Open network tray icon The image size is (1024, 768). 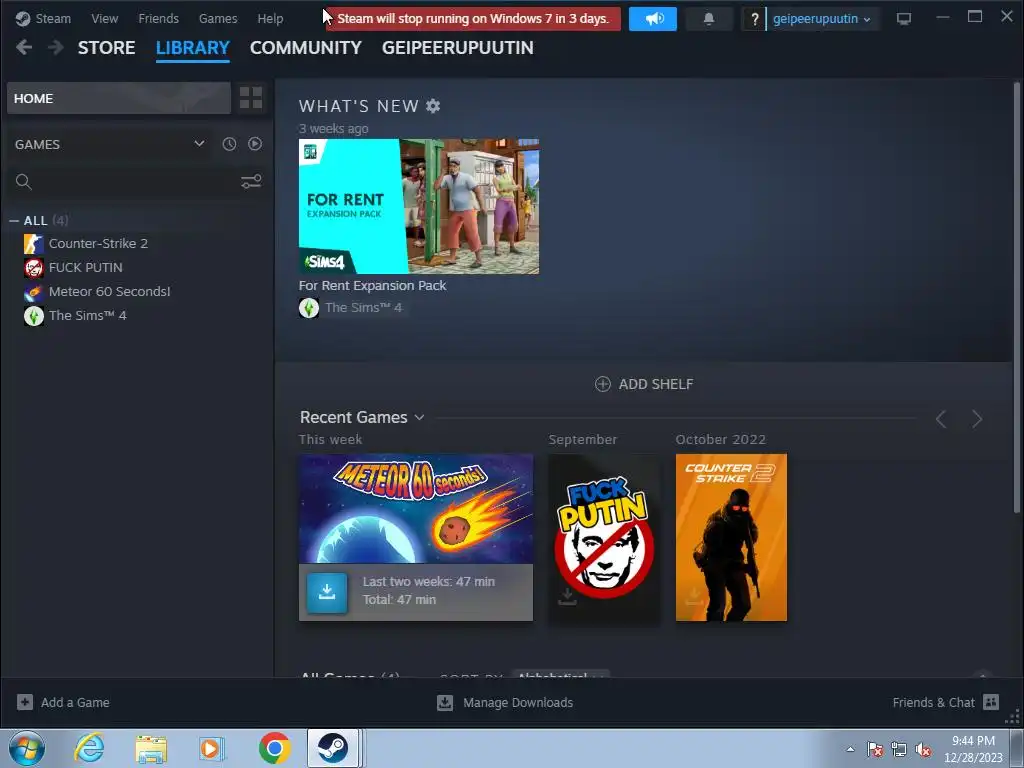[899, 749]
